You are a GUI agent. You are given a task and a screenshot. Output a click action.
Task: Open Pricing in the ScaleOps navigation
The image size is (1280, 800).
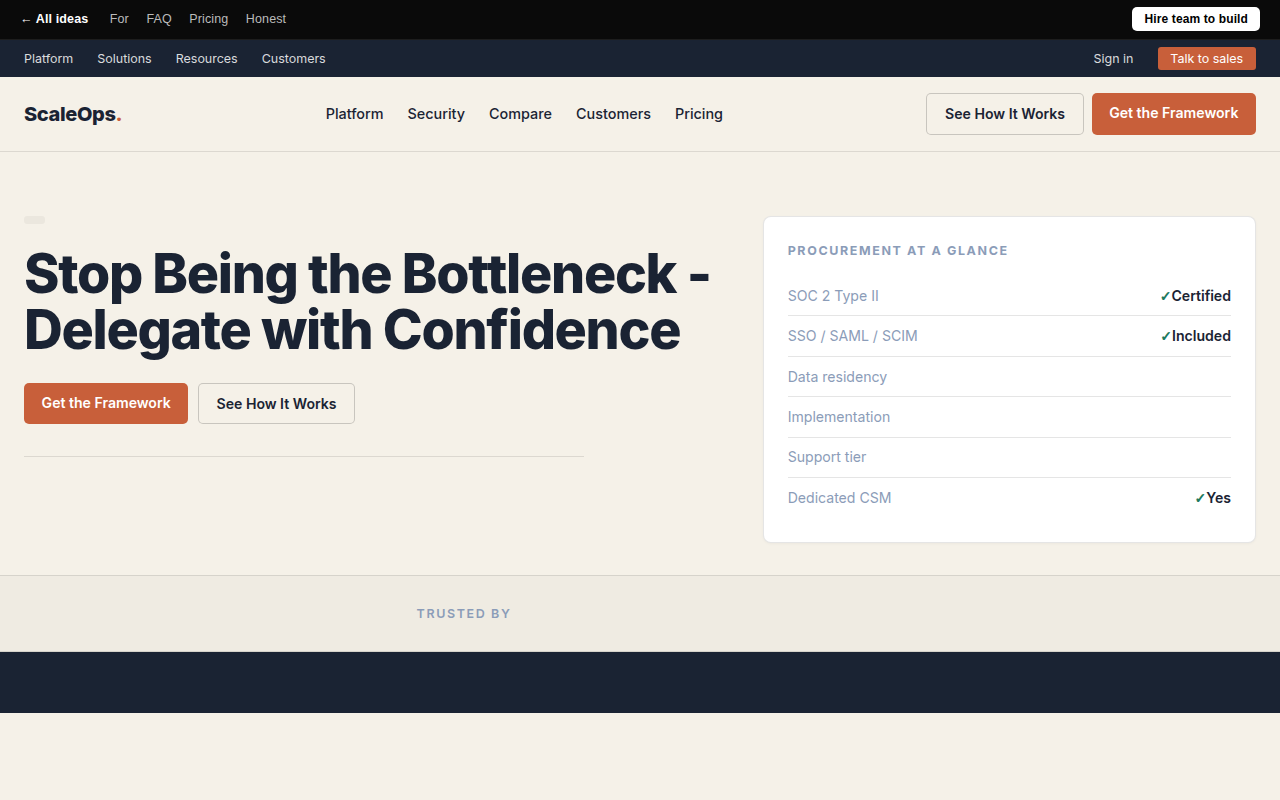click(699, 114)
